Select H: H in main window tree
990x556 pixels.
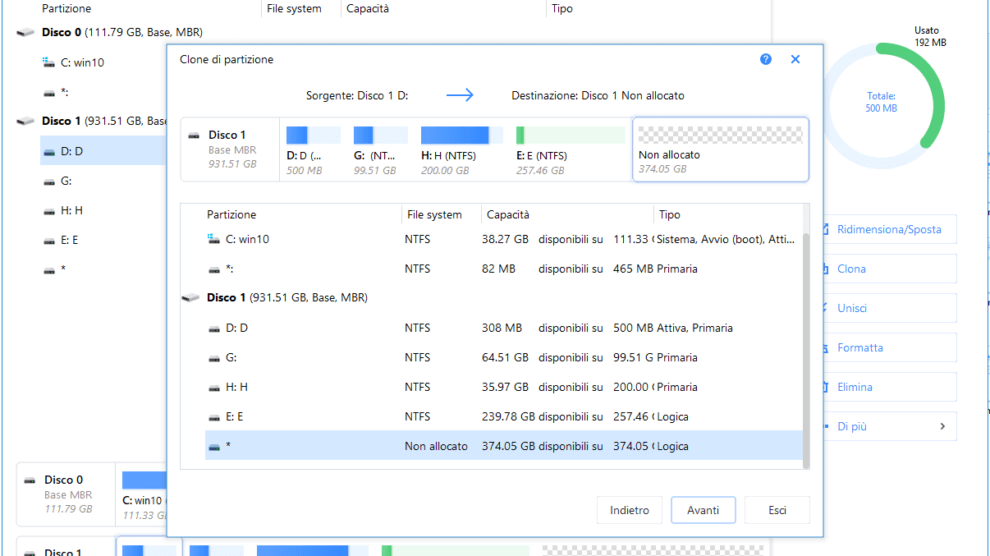point(71,210)
